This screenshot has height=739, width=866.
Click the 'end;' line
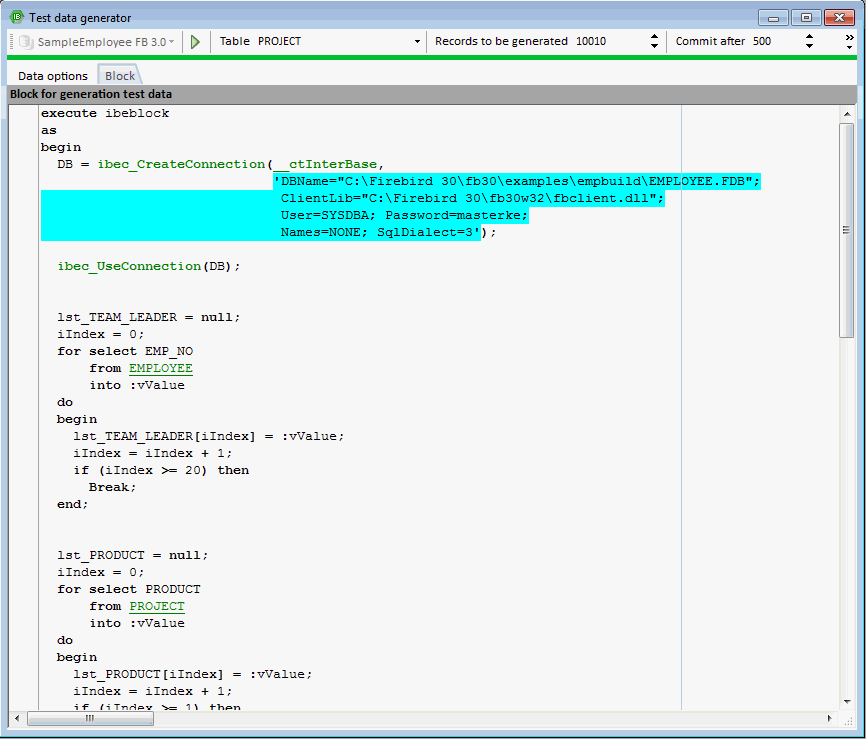72,504
